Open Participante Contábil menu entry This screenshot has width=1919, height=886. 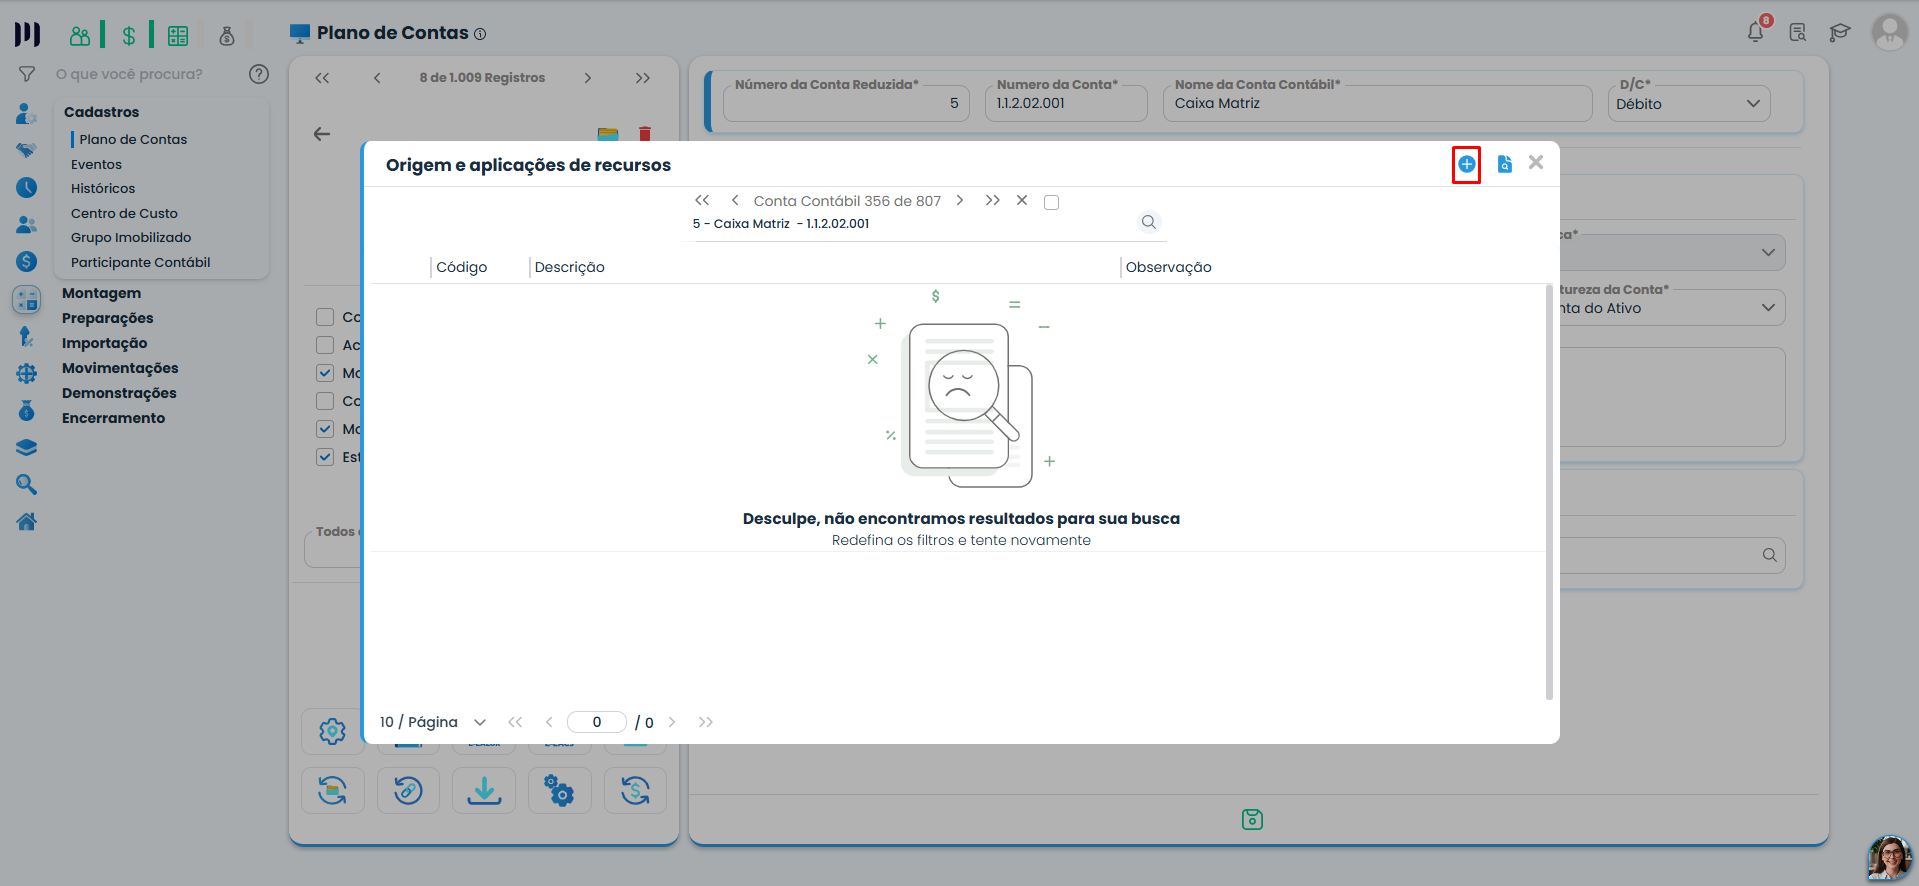(141, 262)
